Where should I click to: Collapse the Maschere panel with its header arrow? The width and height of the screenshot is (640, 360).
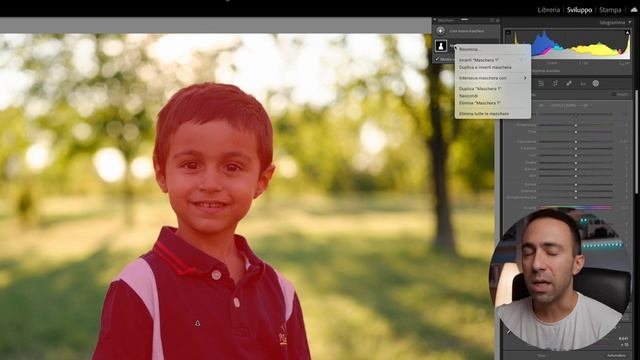point(435,20)
